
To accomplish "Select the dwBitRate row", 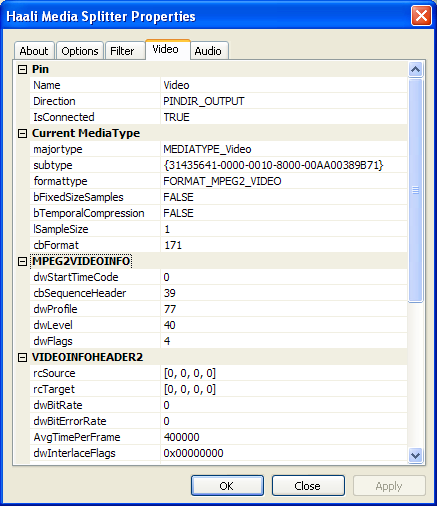I will click(218, 405).
